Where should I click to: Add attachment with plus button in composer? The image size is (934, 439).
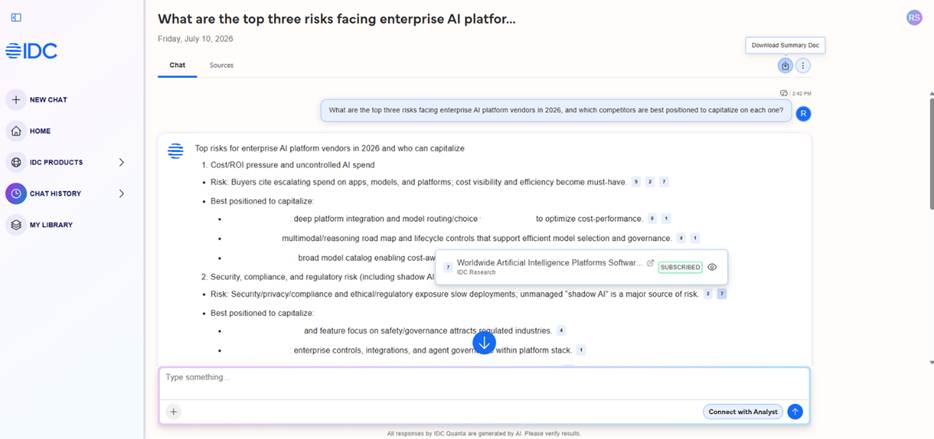173,412
